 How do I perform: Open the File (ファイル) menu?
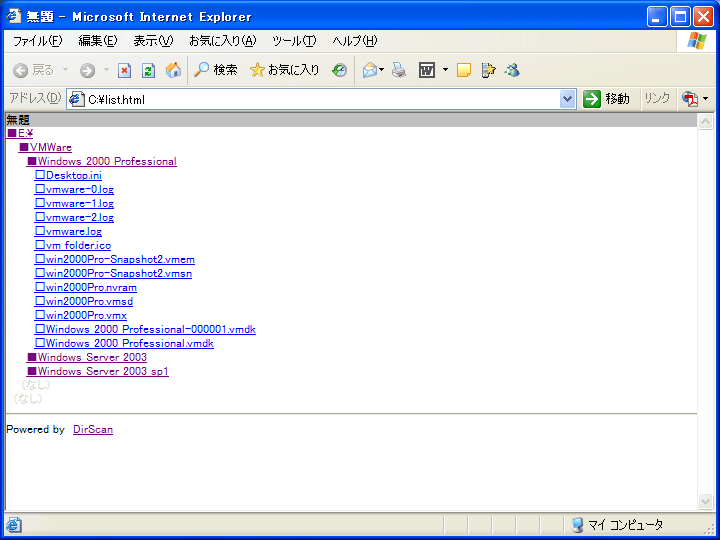37,41
